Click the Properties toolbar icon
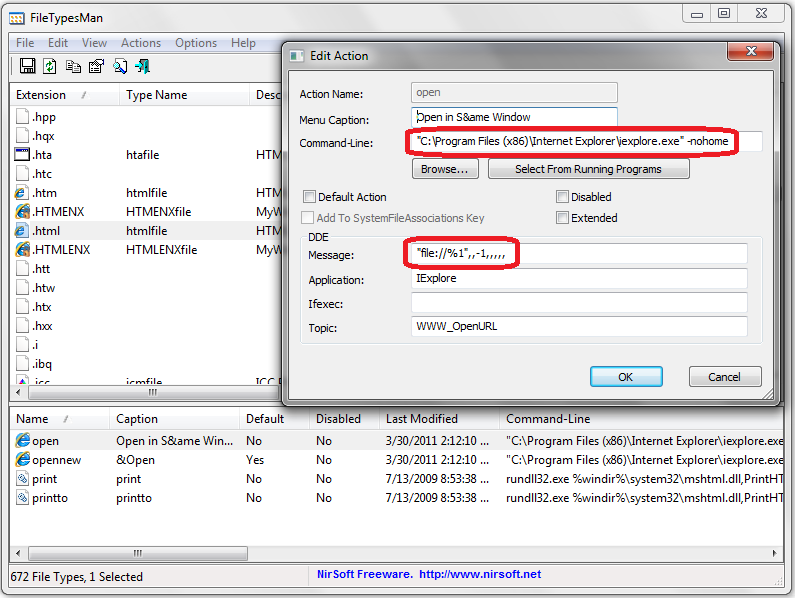This screenshot has height=598, width=795. click(x=96, y=67)
